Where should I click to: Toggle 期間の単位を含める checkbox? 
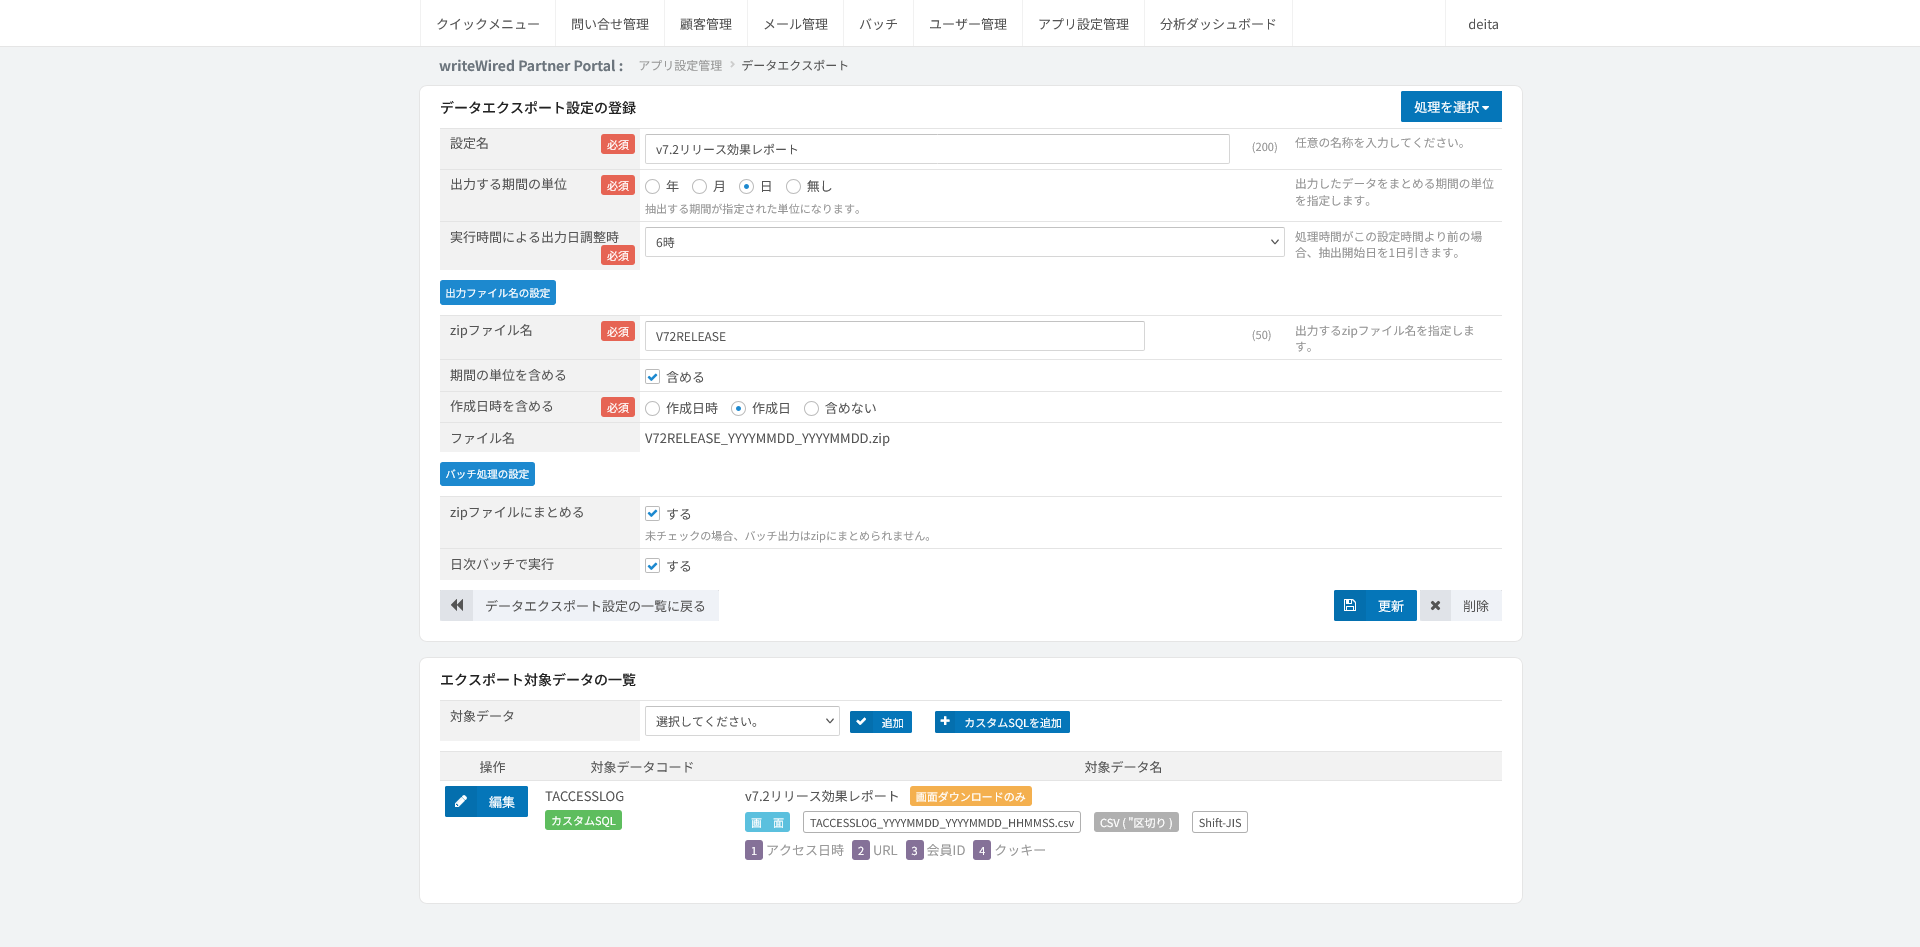pyautogui.click(x=653, y=377)
